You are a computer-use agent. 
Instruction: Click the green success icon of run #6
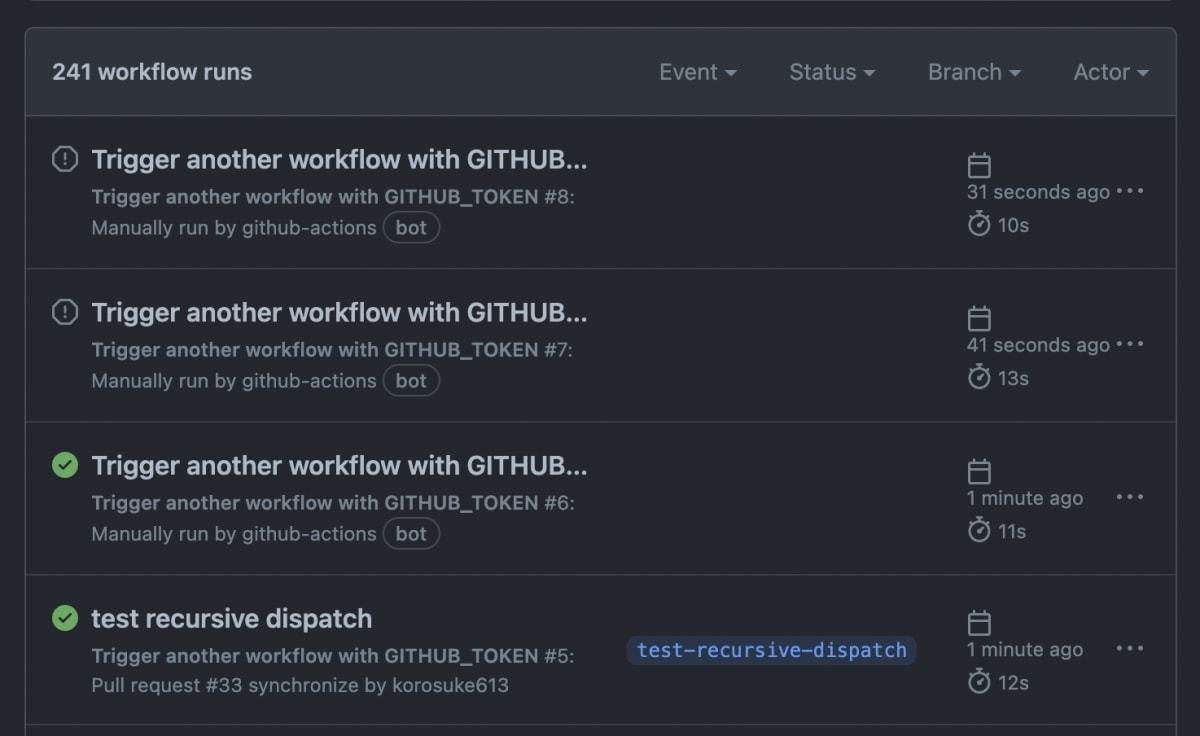(65, 465)
